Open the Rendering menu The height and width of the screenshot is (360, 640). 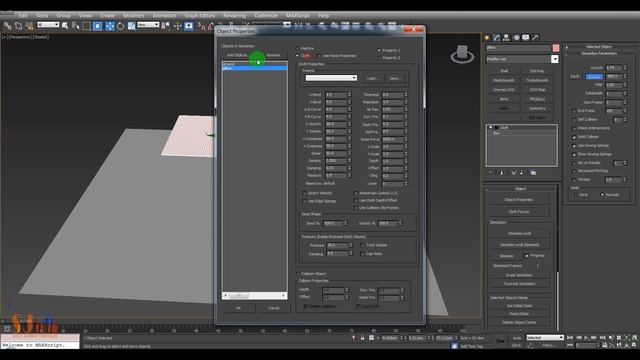pos(234,16)
